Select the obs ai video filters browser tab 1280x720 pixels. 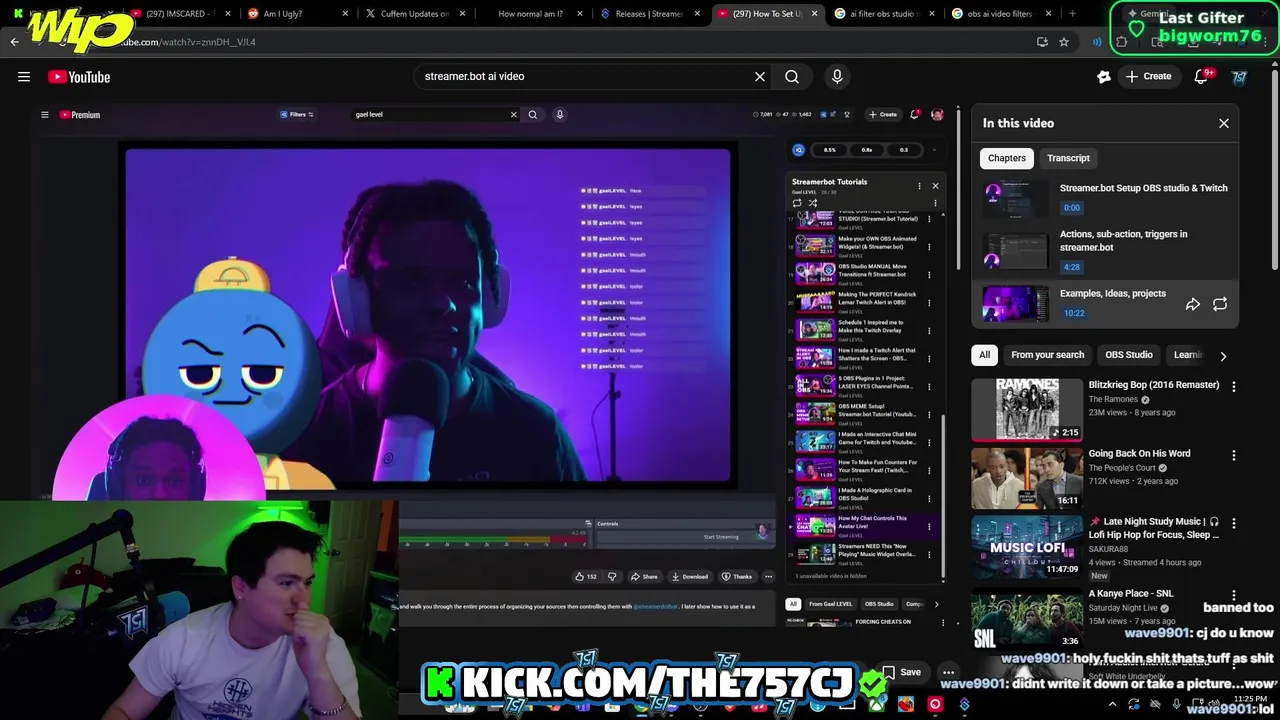click(x=998, y=14)
